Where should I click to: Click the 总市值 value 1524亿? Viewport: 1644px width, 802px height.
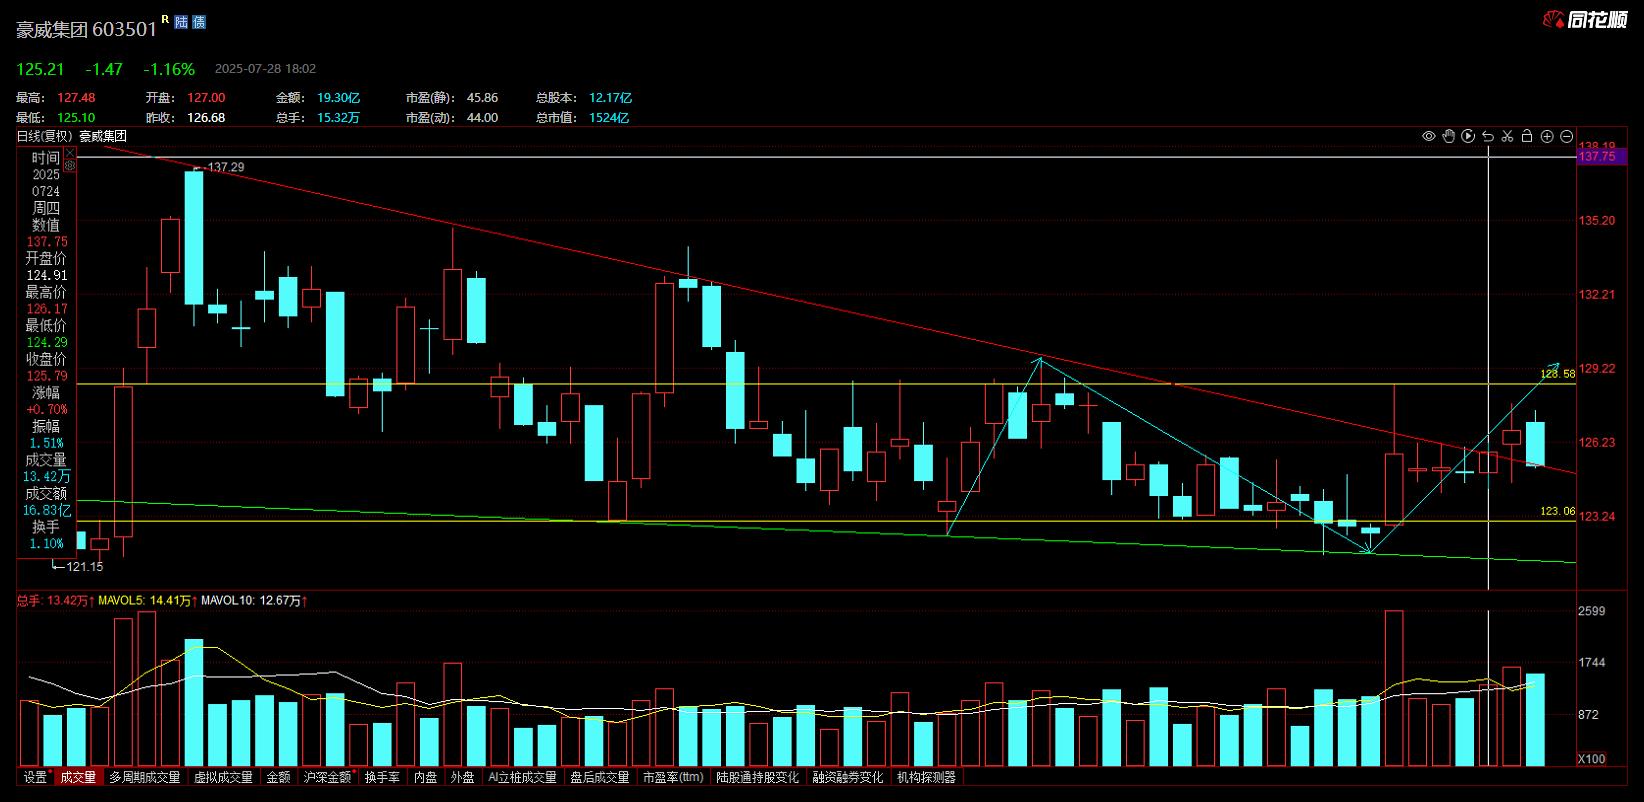[609, 118]
